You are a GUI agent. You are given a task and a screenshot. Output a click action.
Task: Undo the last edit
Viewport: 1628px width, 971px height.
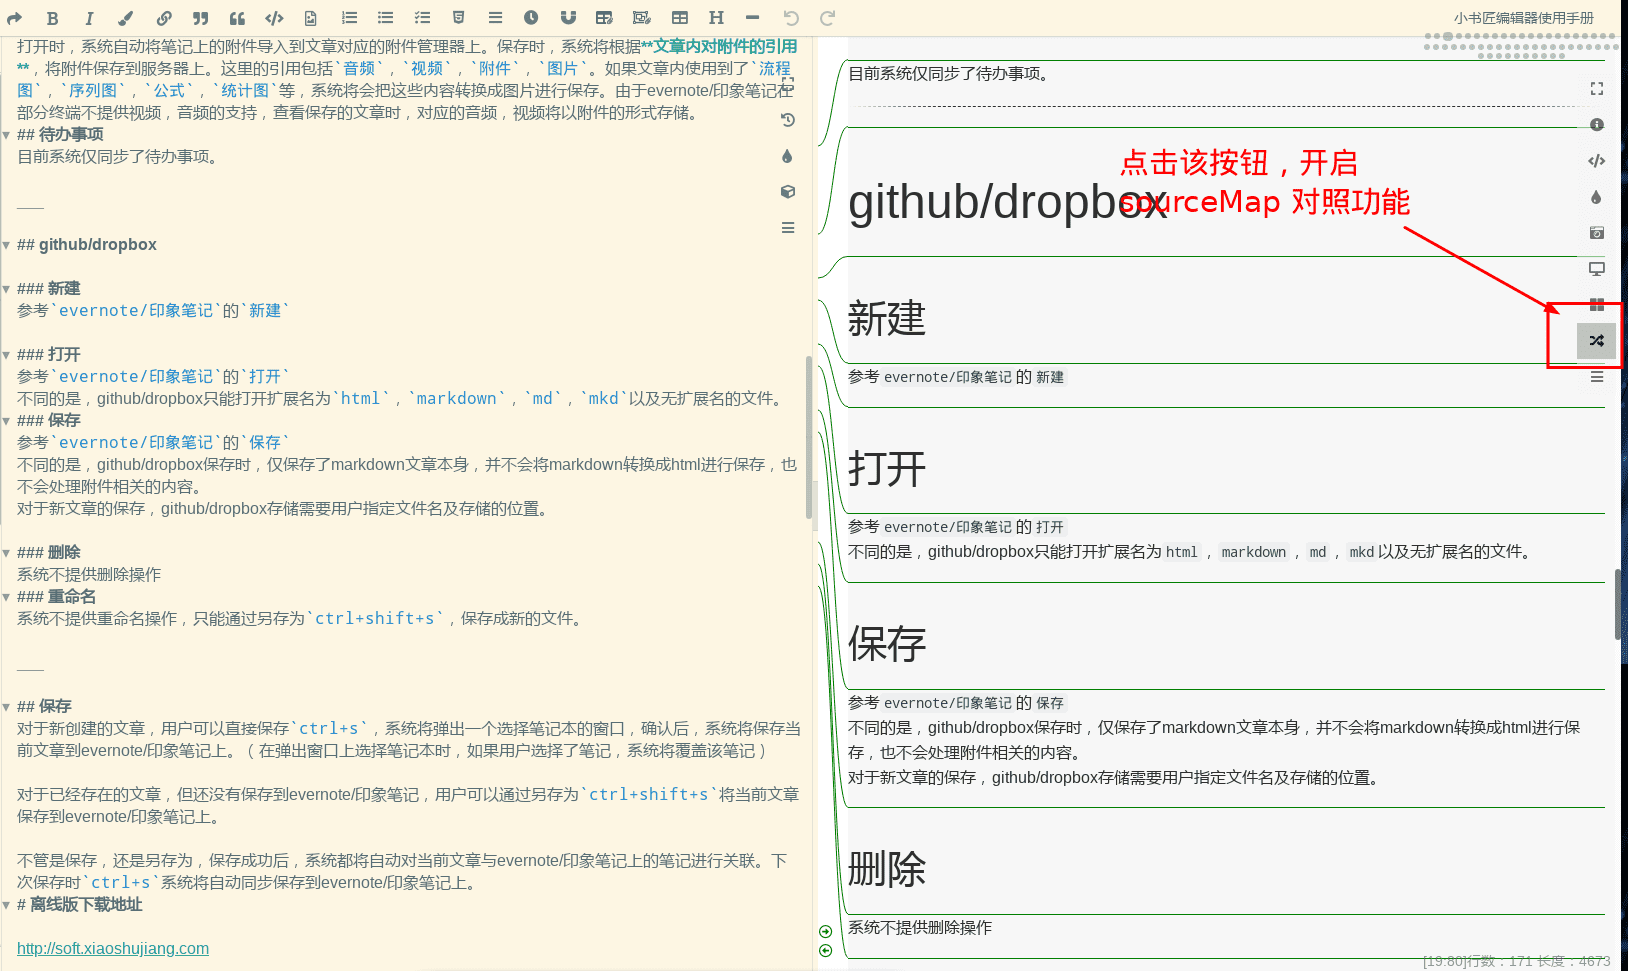point(791,18)
